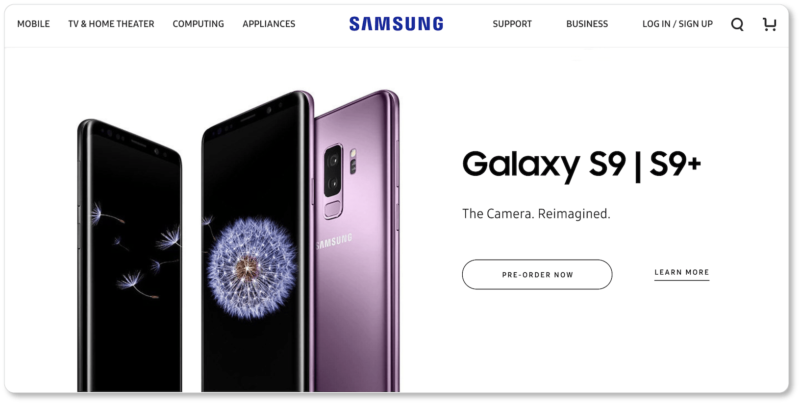Open the Appliances menu
The width and height of the screenshot is (800, 404).
269,24
